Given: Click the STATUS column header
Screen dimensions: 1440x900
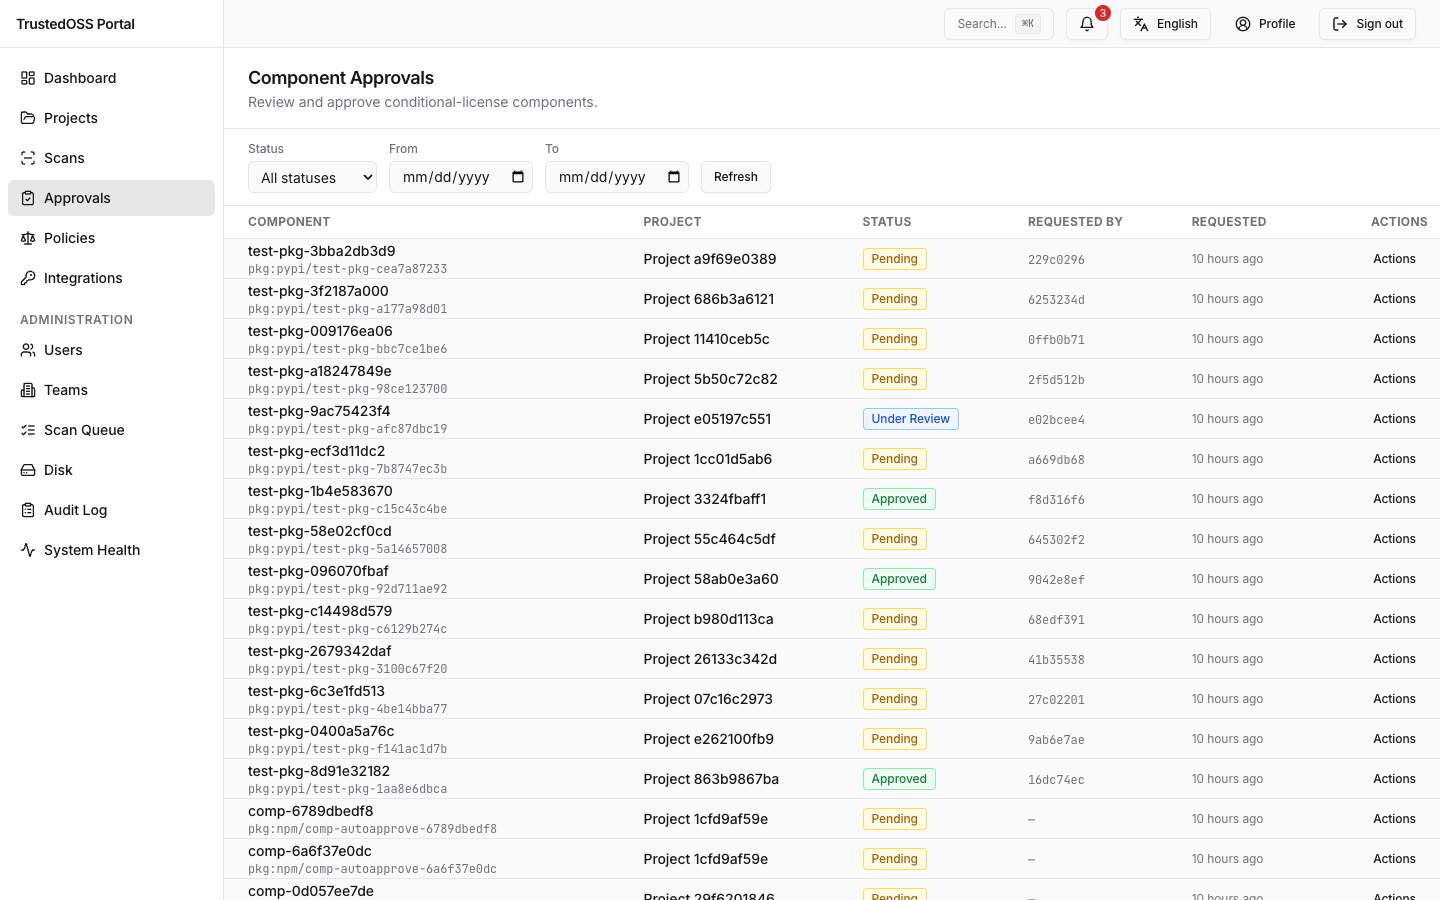Looking at the screenshot, I should (x=887, y=222).
